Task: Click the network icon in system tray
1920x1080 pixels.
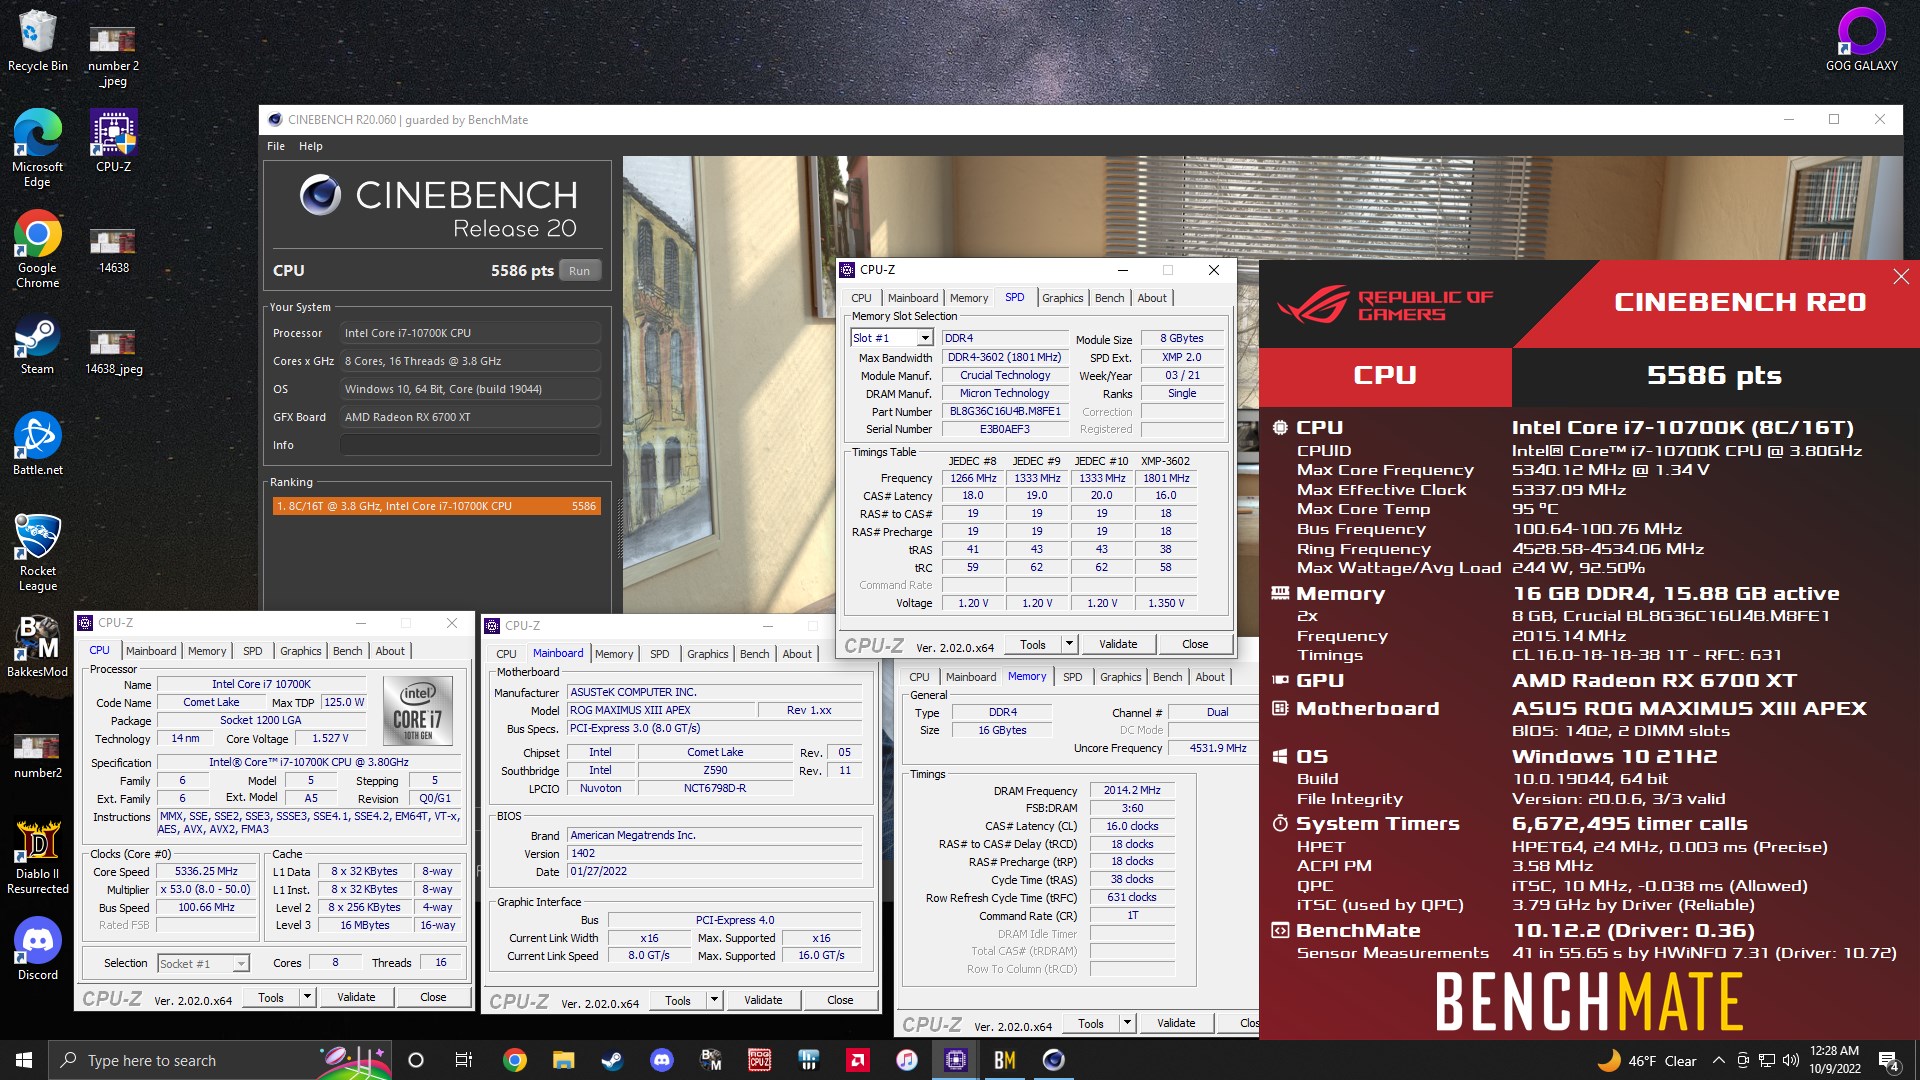Action: (1767, 1060)
